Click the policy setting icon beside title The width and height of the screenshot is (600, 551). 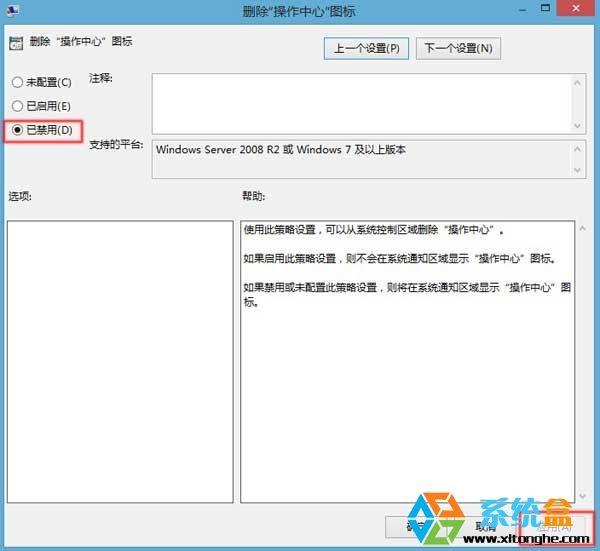[x=16, y=43]
